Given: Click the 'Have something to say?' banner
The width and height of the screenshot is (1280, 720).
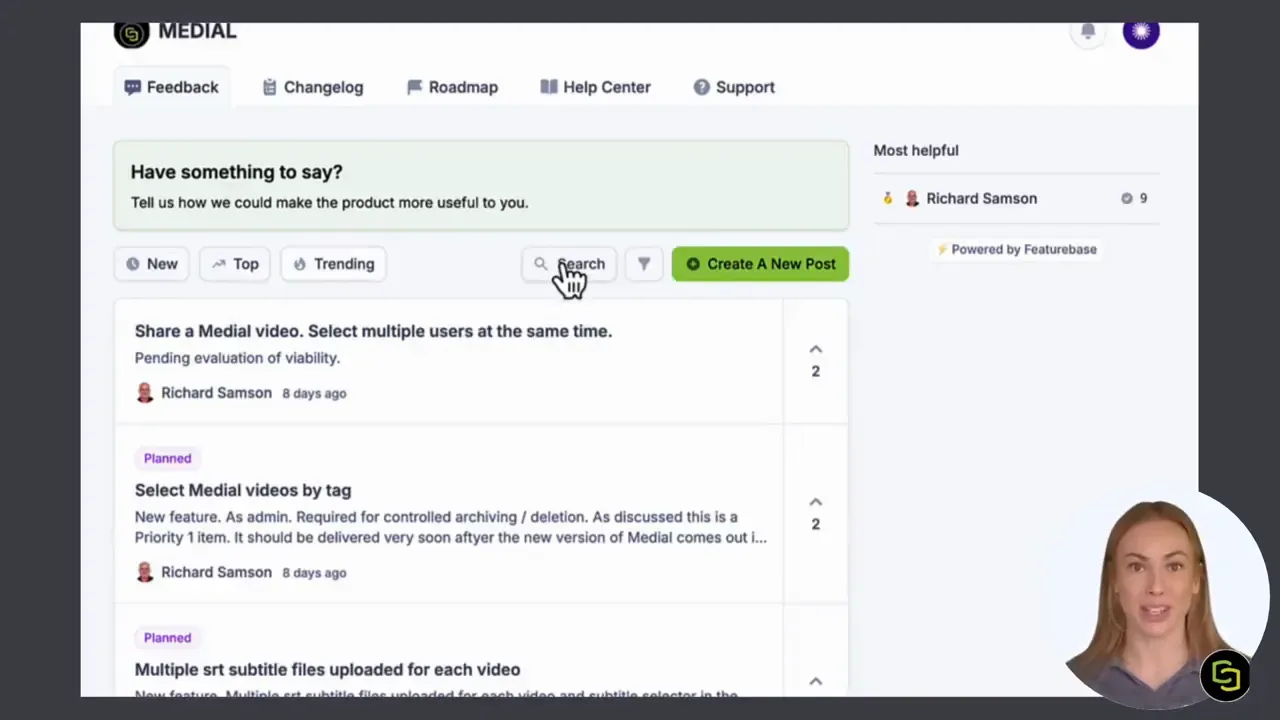Looking at the screenshot, I should 481,186.
